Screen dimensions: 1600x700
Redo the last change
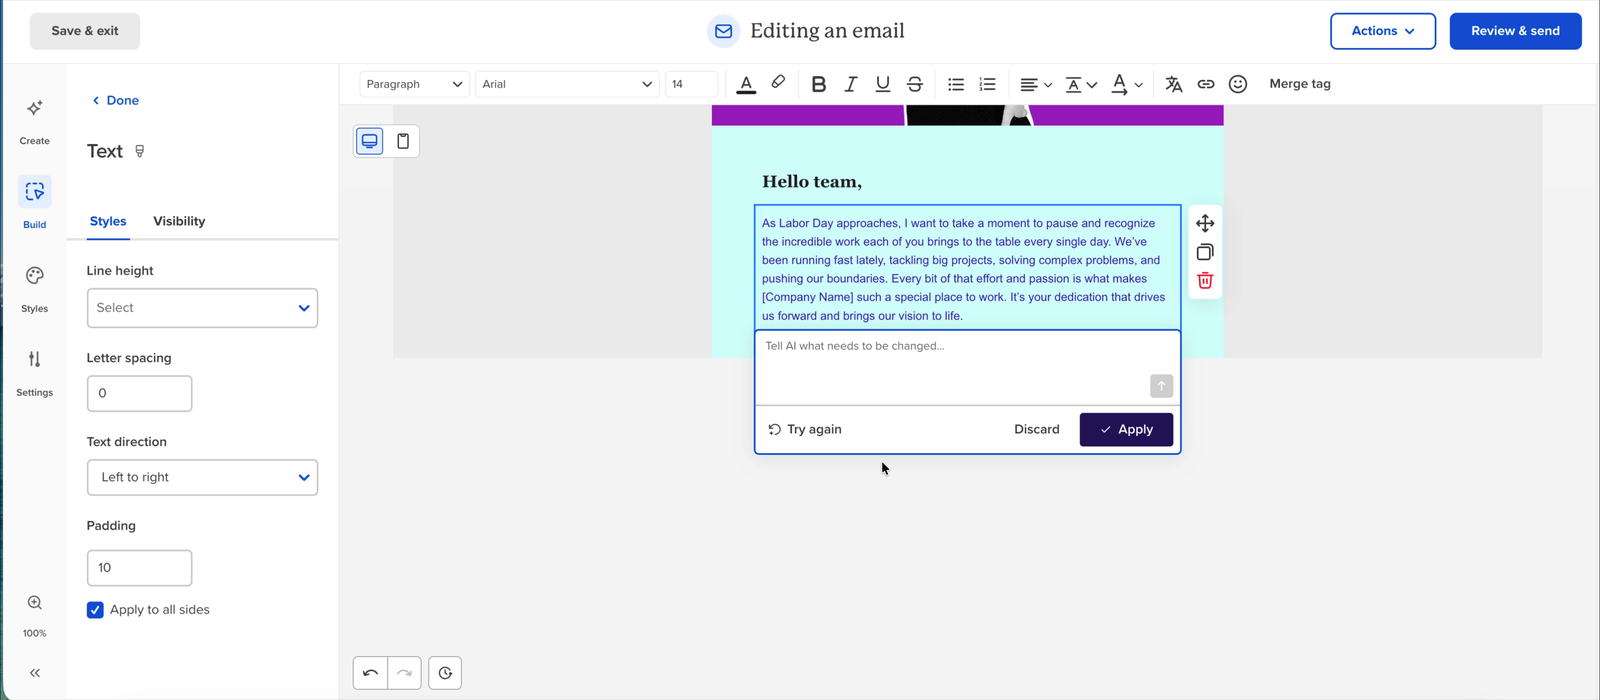[404, 673]
